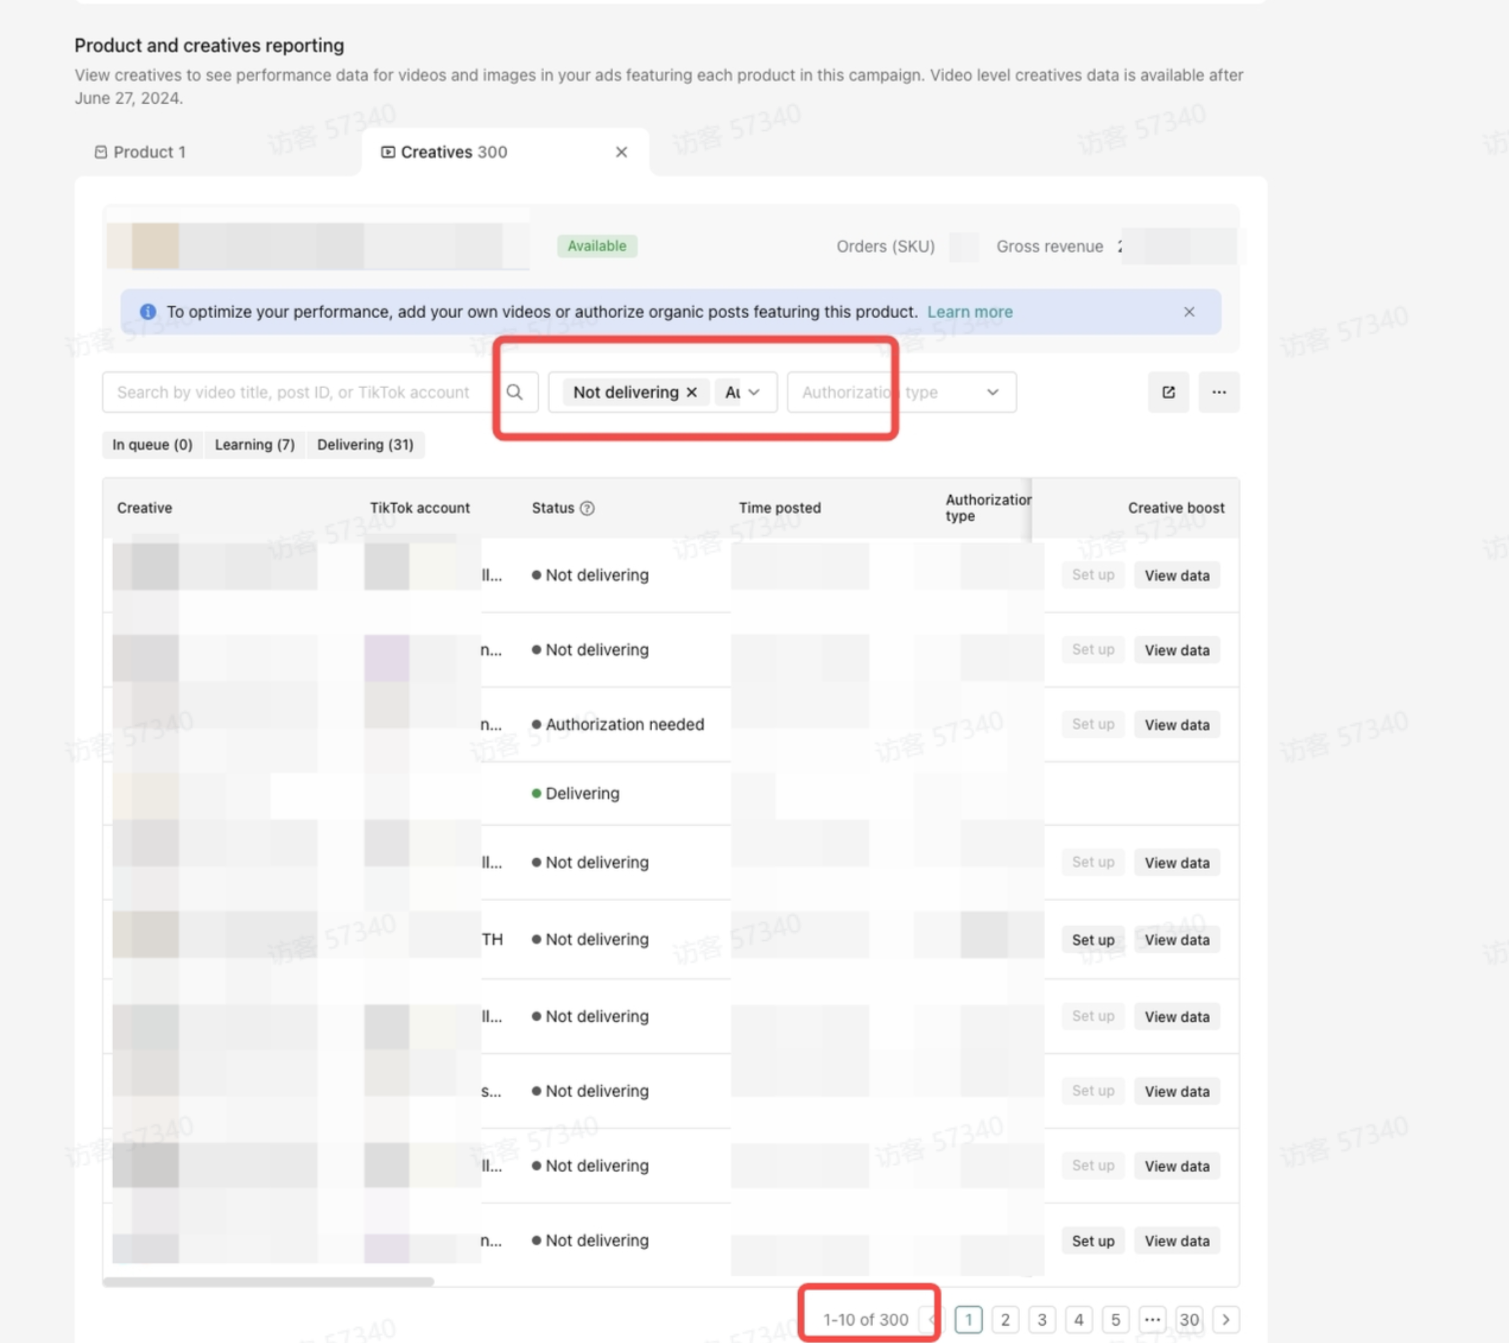Go to page 2
This screenshot has width=1509, height=1343.
coord(1005,1319)
